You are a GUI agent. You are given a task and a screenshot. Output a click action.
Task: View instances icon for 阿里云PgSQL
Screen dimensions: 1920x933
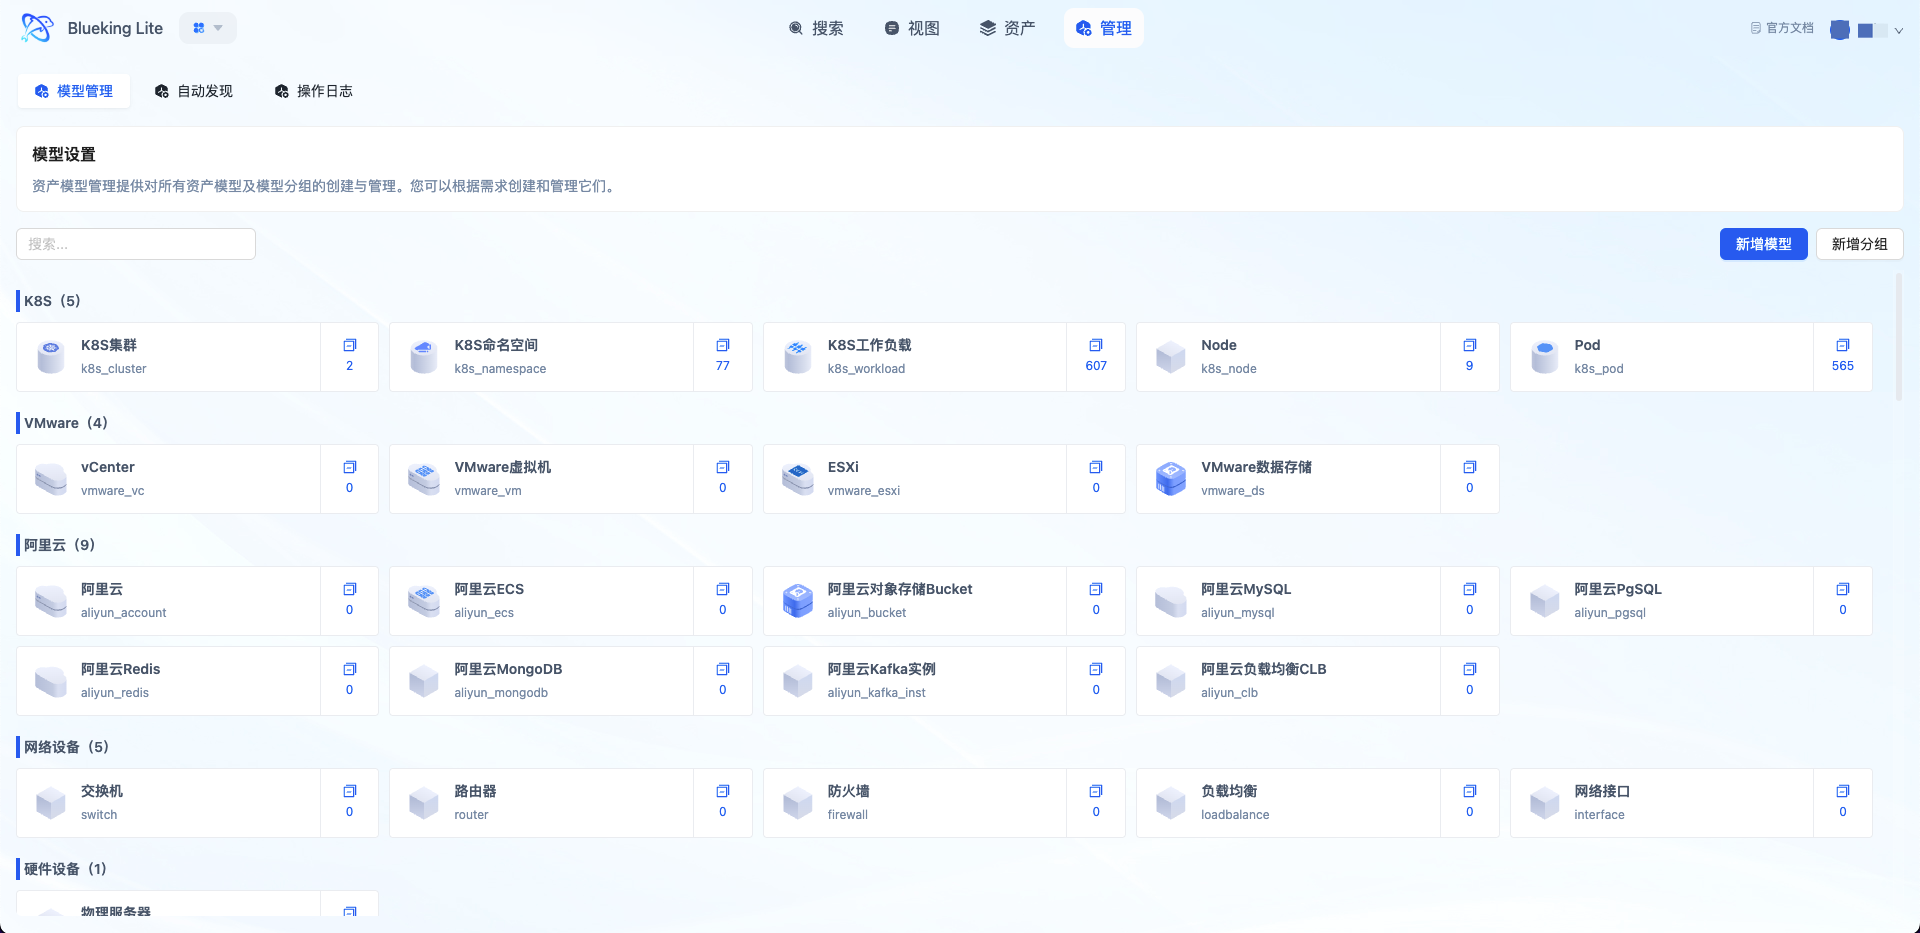(x=1843, y=589)
